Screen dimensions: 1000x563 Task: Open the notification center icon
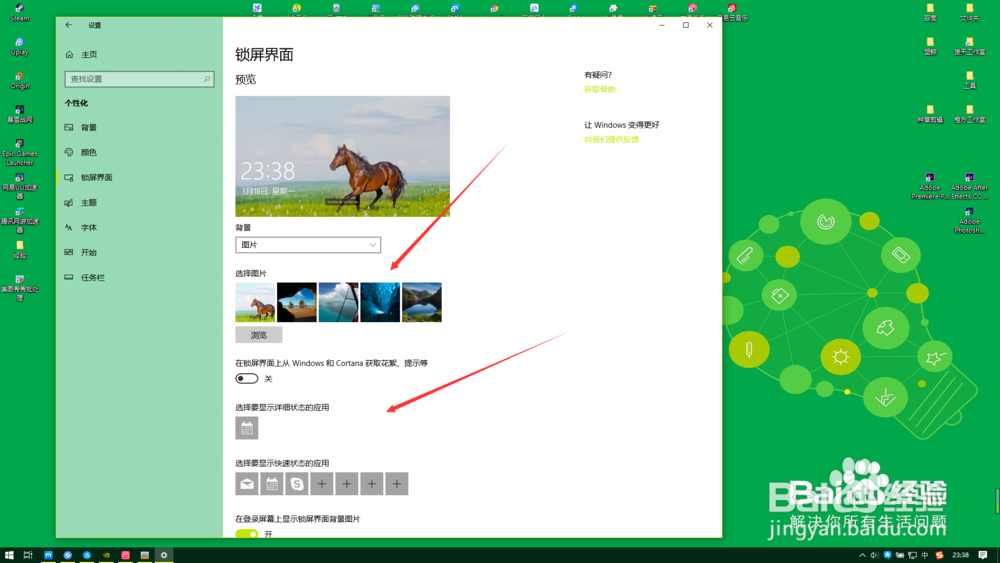click(983, 555)
